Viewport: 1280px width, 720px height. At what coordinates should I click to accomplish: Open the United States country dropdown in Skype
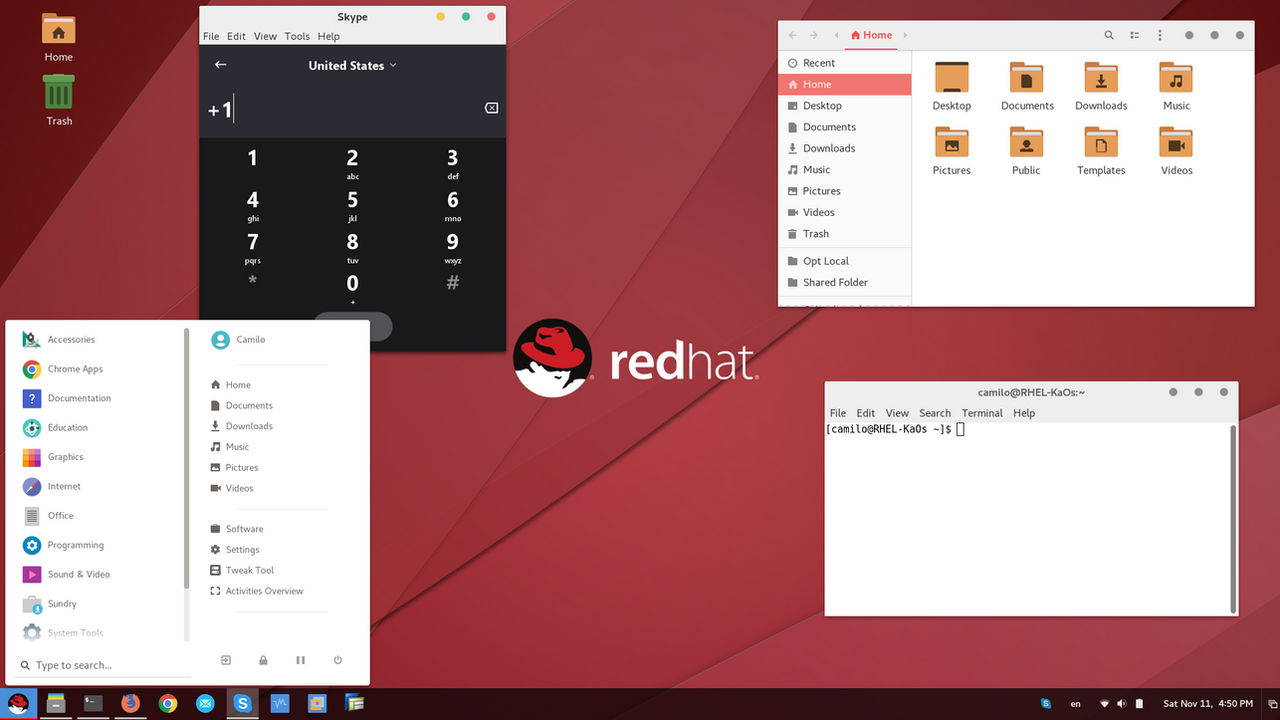click(352, 65)
